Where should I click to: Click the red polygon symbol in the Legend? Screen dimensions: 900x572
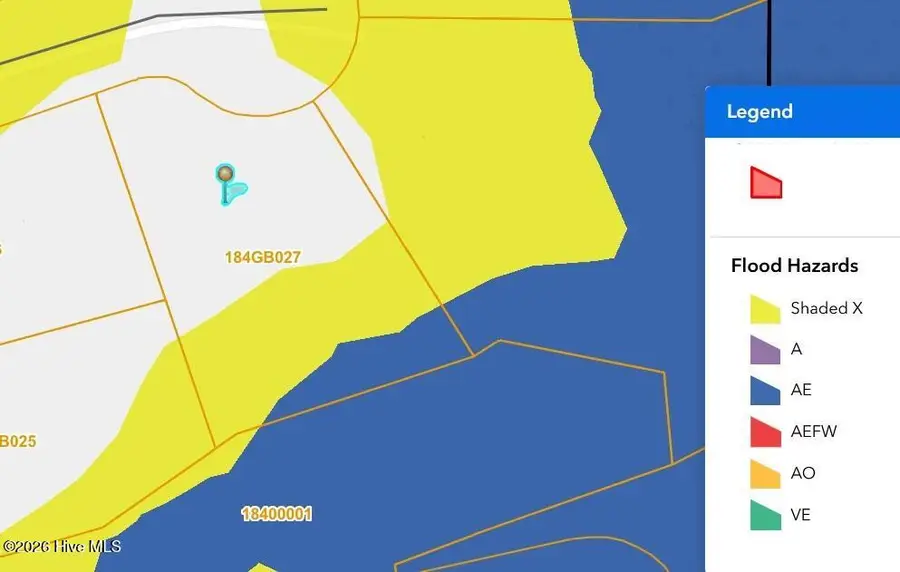click(765, 184)
